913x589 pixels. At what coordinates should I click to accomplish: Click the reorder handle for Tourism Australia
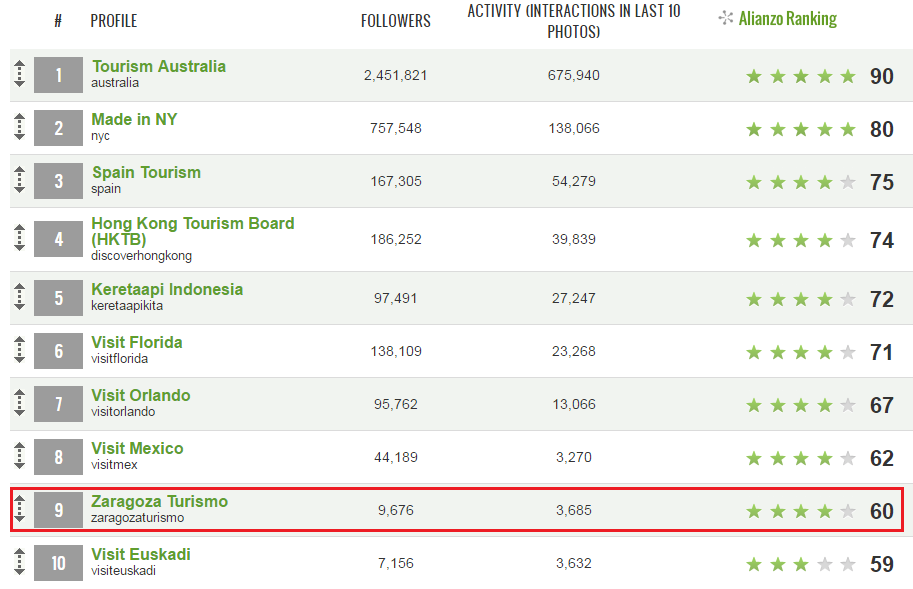(19, 74)
